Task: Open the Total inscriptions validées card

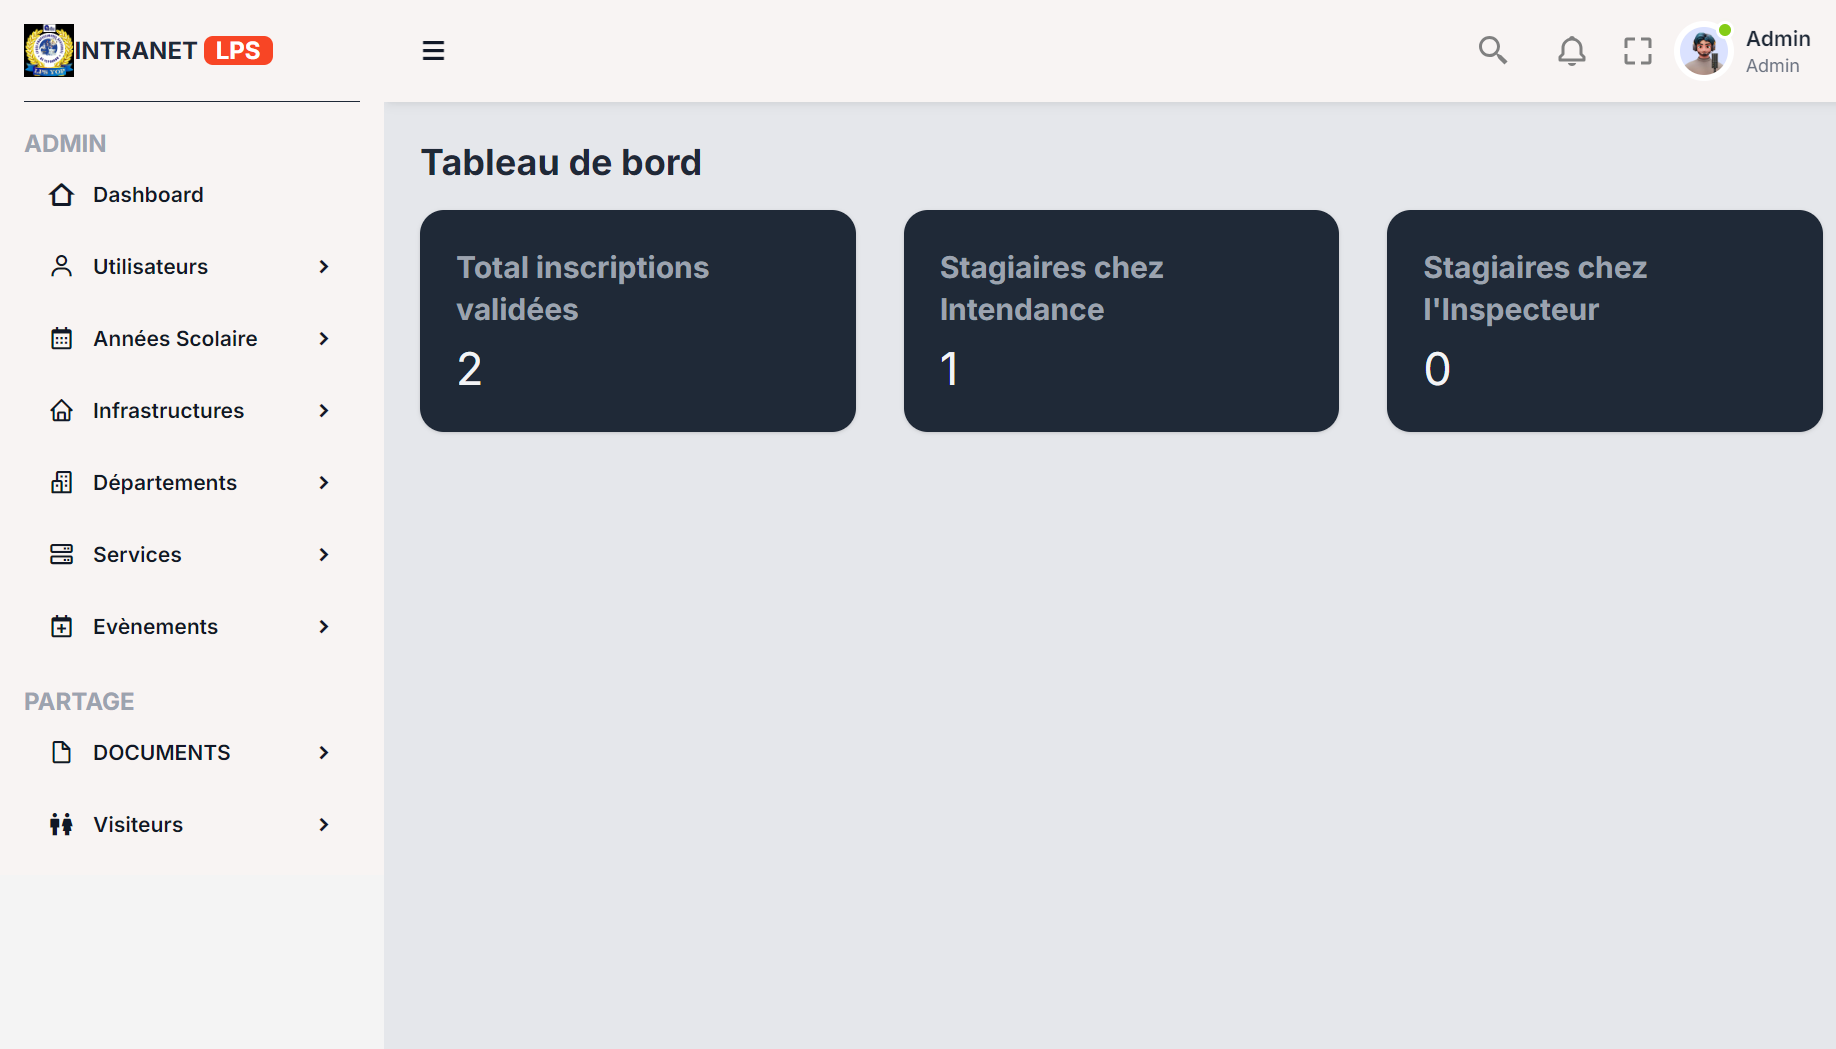Action: click(637, 321)
